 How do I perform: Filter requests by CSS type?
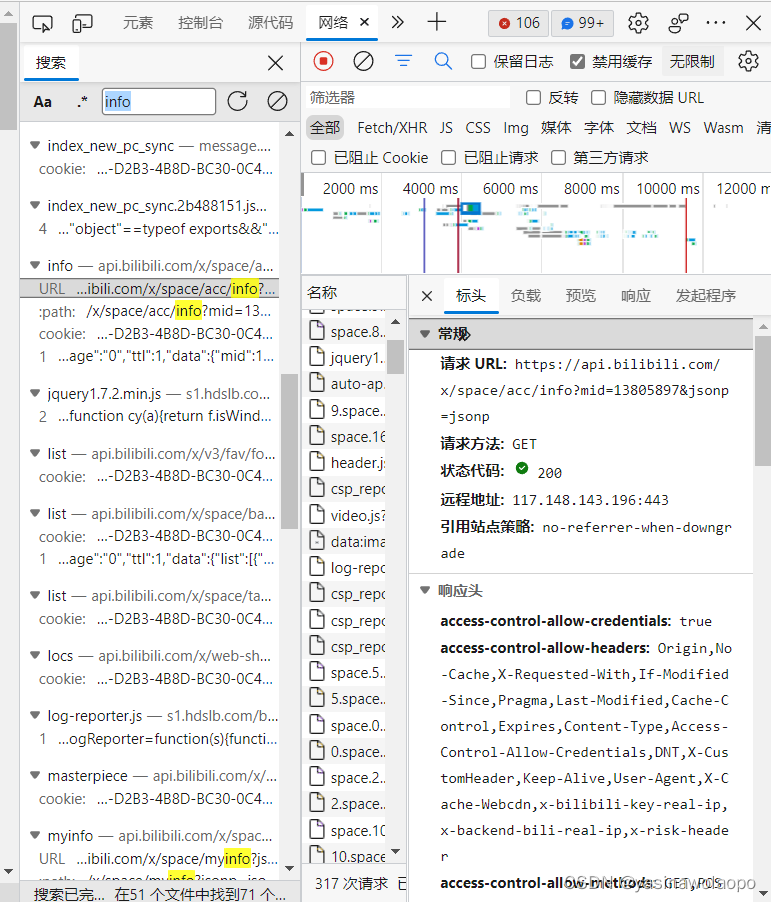478,128
